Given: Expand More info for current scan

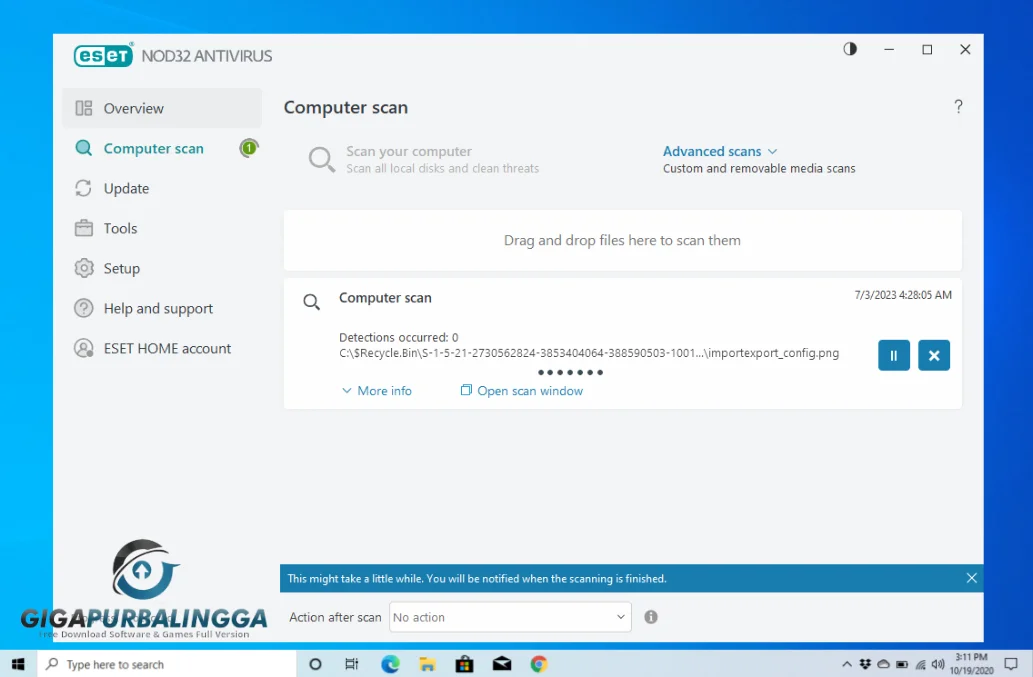Looking at the screenshot, I should 377,391.
